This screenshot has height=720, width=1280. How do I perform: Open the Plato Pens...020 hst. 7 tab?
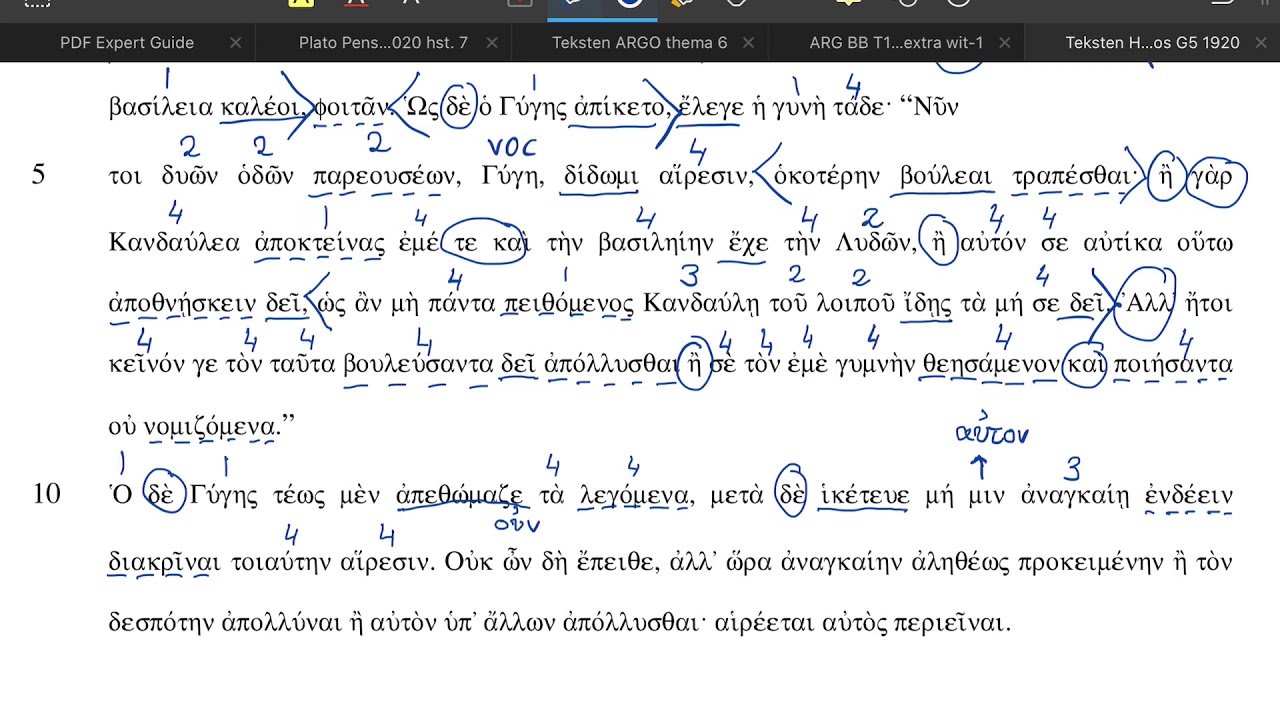383,43
